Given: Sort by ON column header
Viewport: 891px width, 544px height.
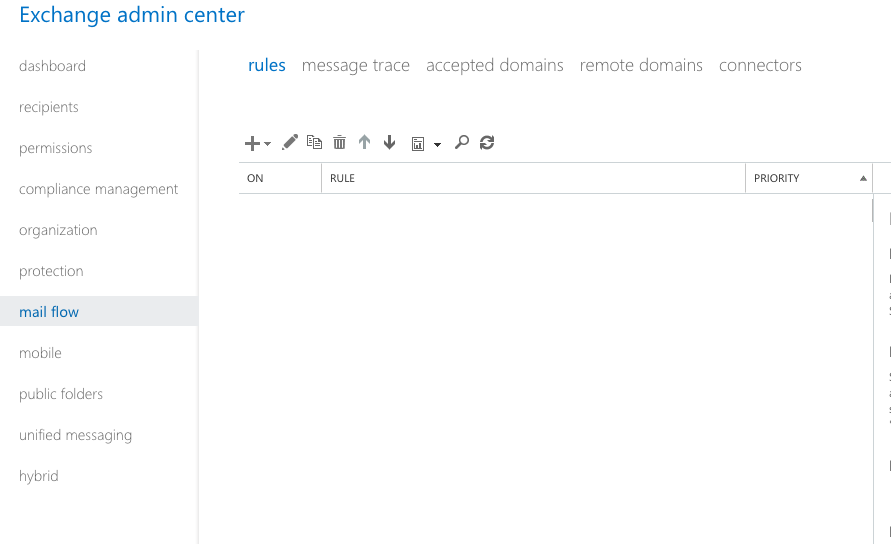Looking at the screenshot, I should tap(280, 178).
